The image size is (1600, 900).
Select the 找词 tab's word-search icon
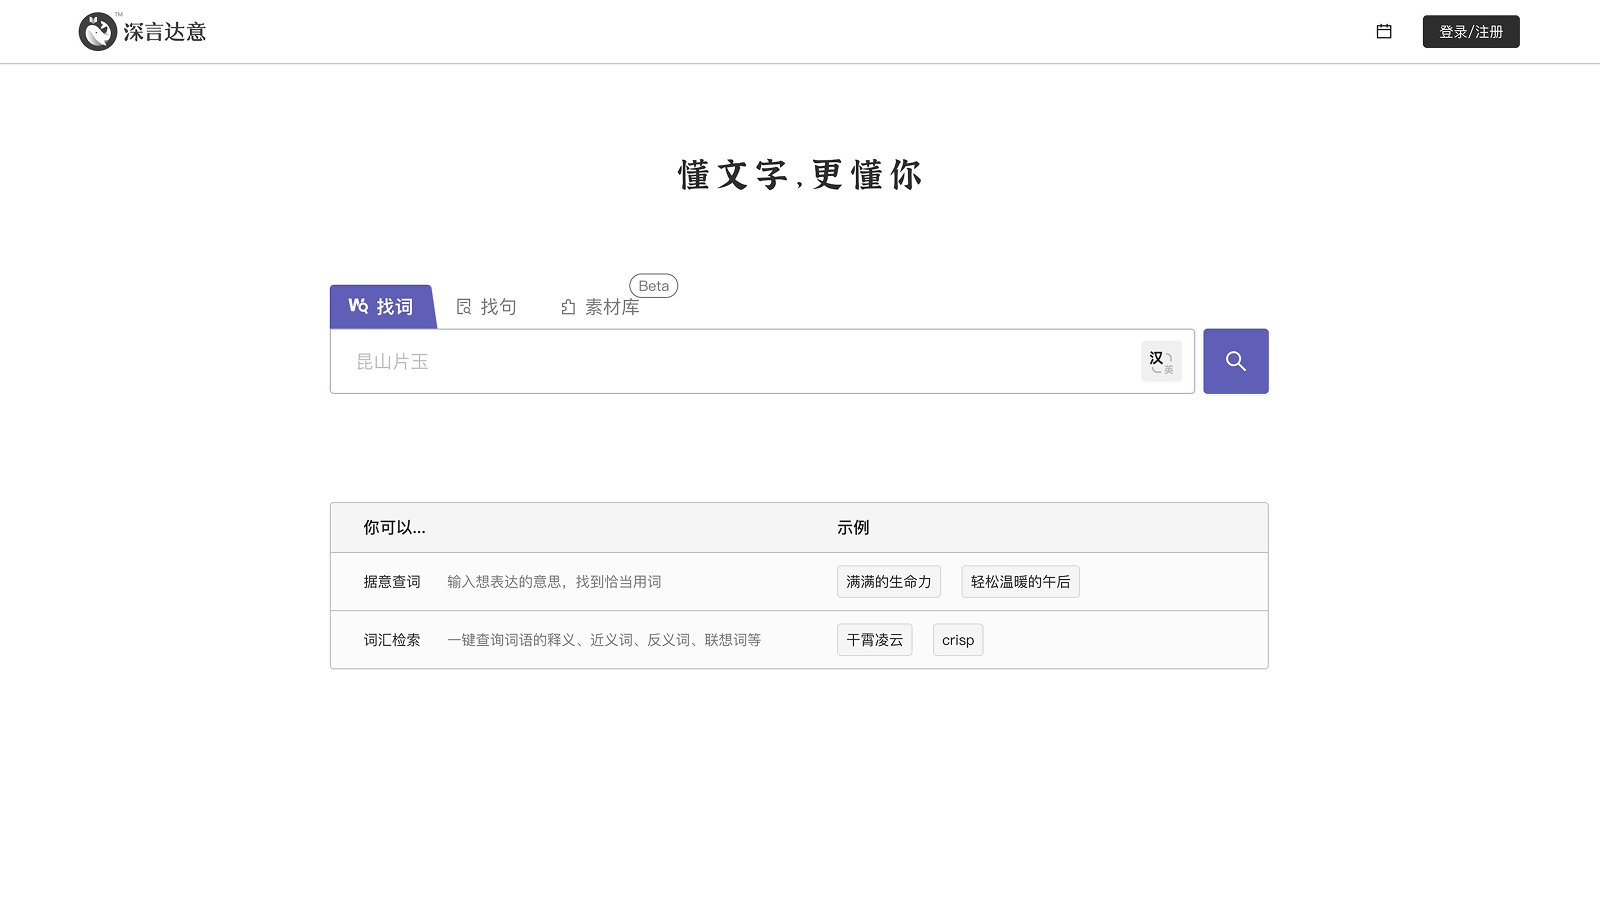tap(358, 307)
